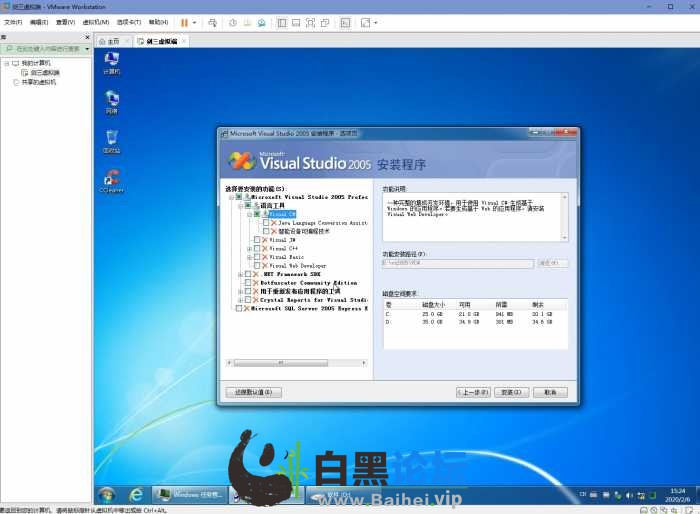
Task: Click the feature tree horizontal scrollbar thumb
Action: click(281, 363)
